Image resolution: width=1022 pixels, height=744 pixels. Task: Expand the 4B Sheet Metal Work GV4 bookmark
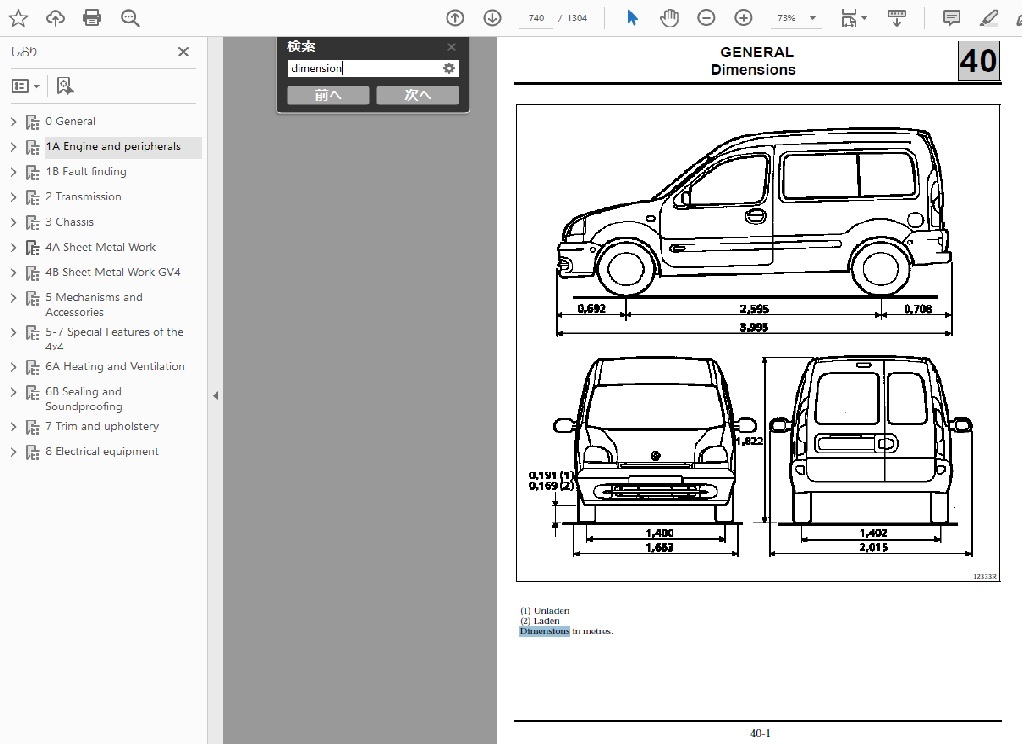point(14,273)
